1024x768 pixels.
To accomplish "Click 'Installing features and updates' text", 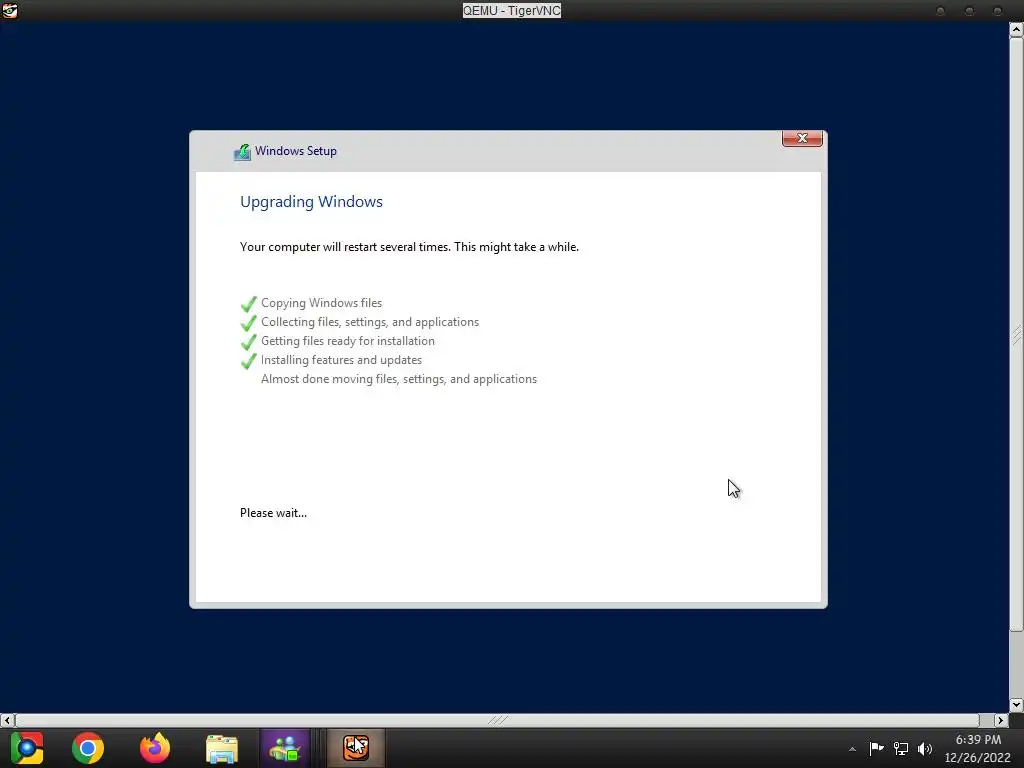I will (x=341, y=360).
